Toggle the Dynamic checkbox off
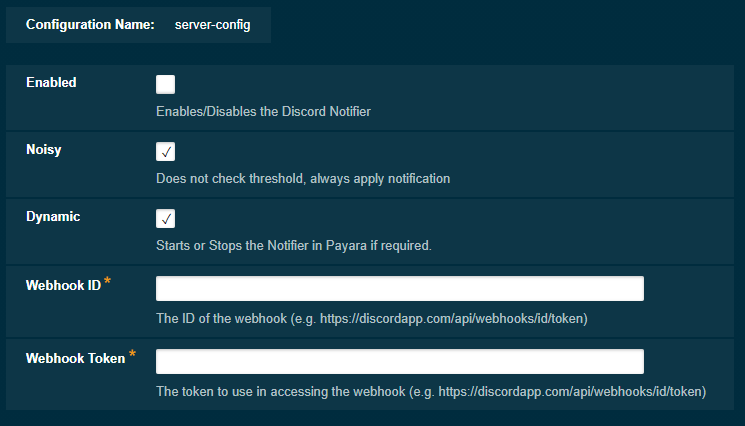The width and height of the screenshot is (745, 426). (166, 219)
